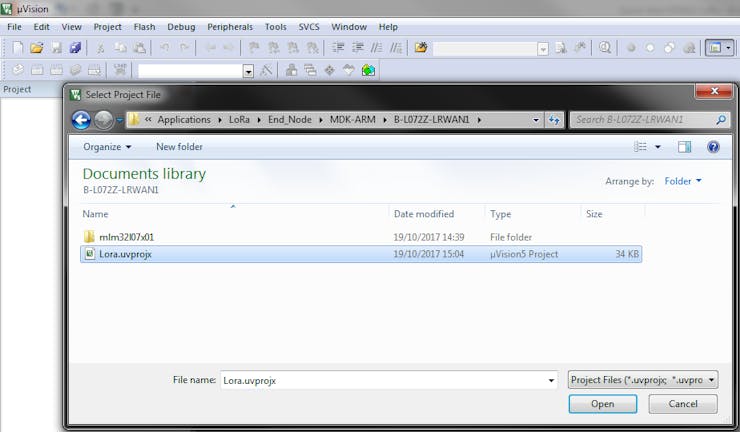Open the SVCS menu
740x432 pixels.
click(x=309, y=27)
